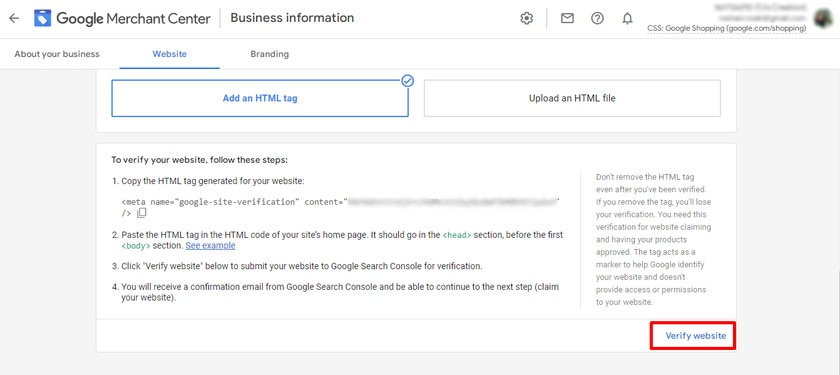The image size is (840, 375).
Task: Click the meta tag code text
Action: [x=340, y=208]
